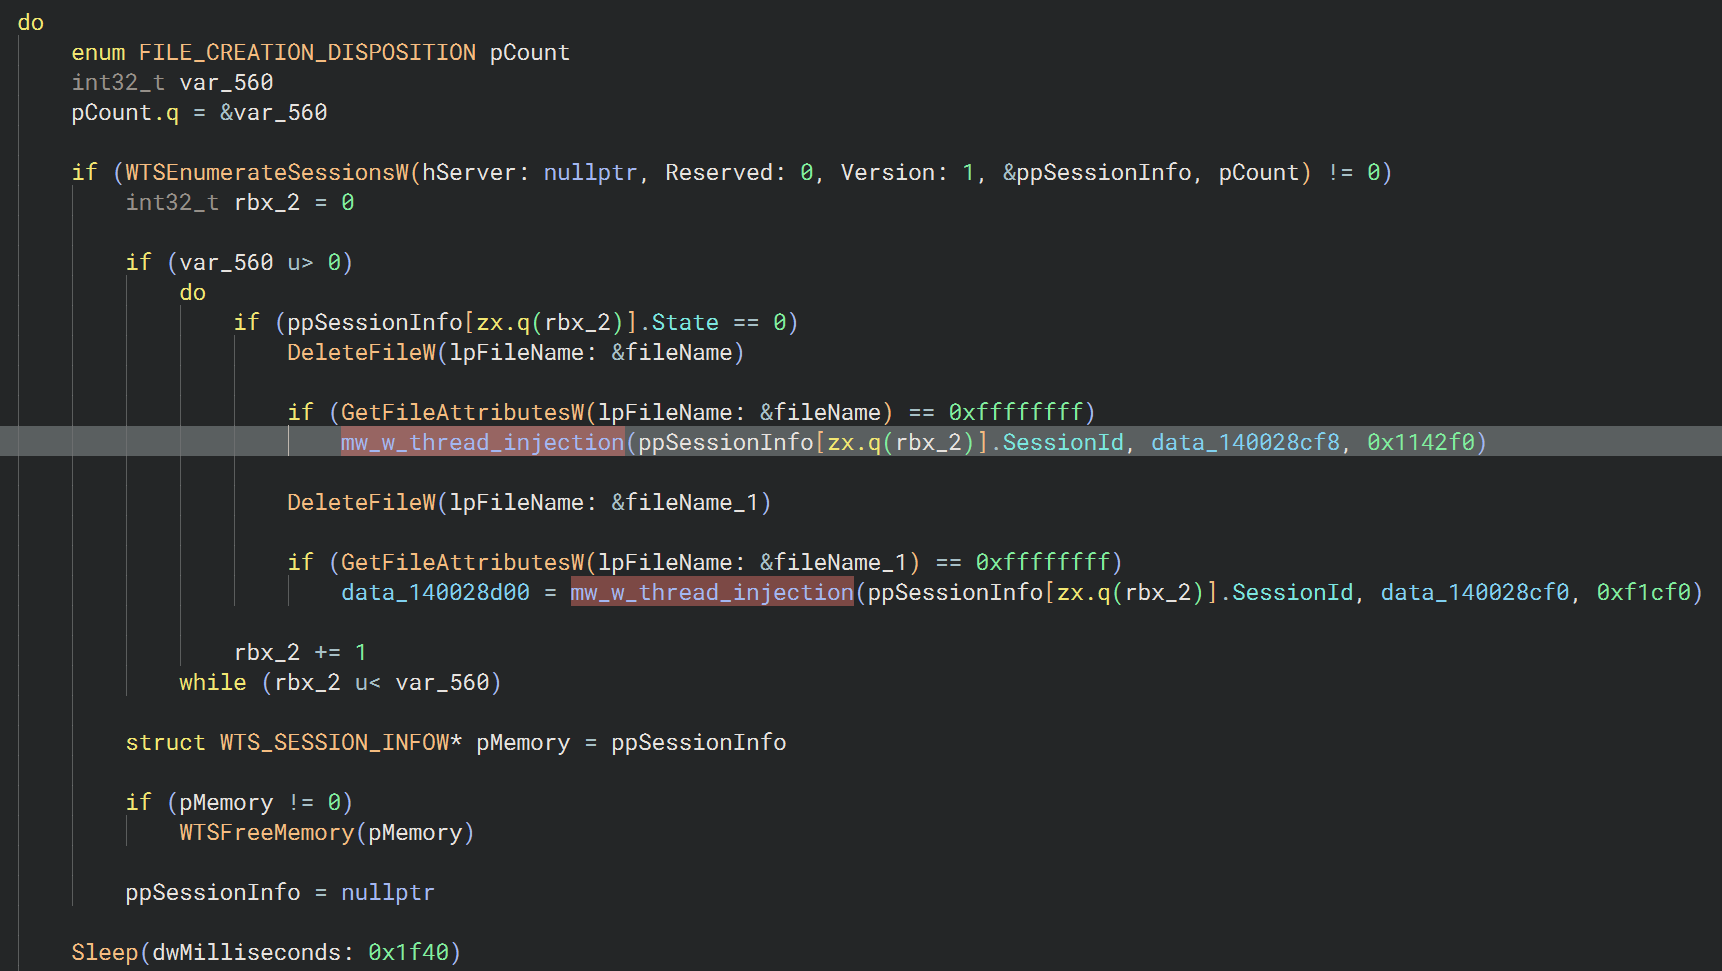Click the WTSFreeMemory function call

[267, 832]
